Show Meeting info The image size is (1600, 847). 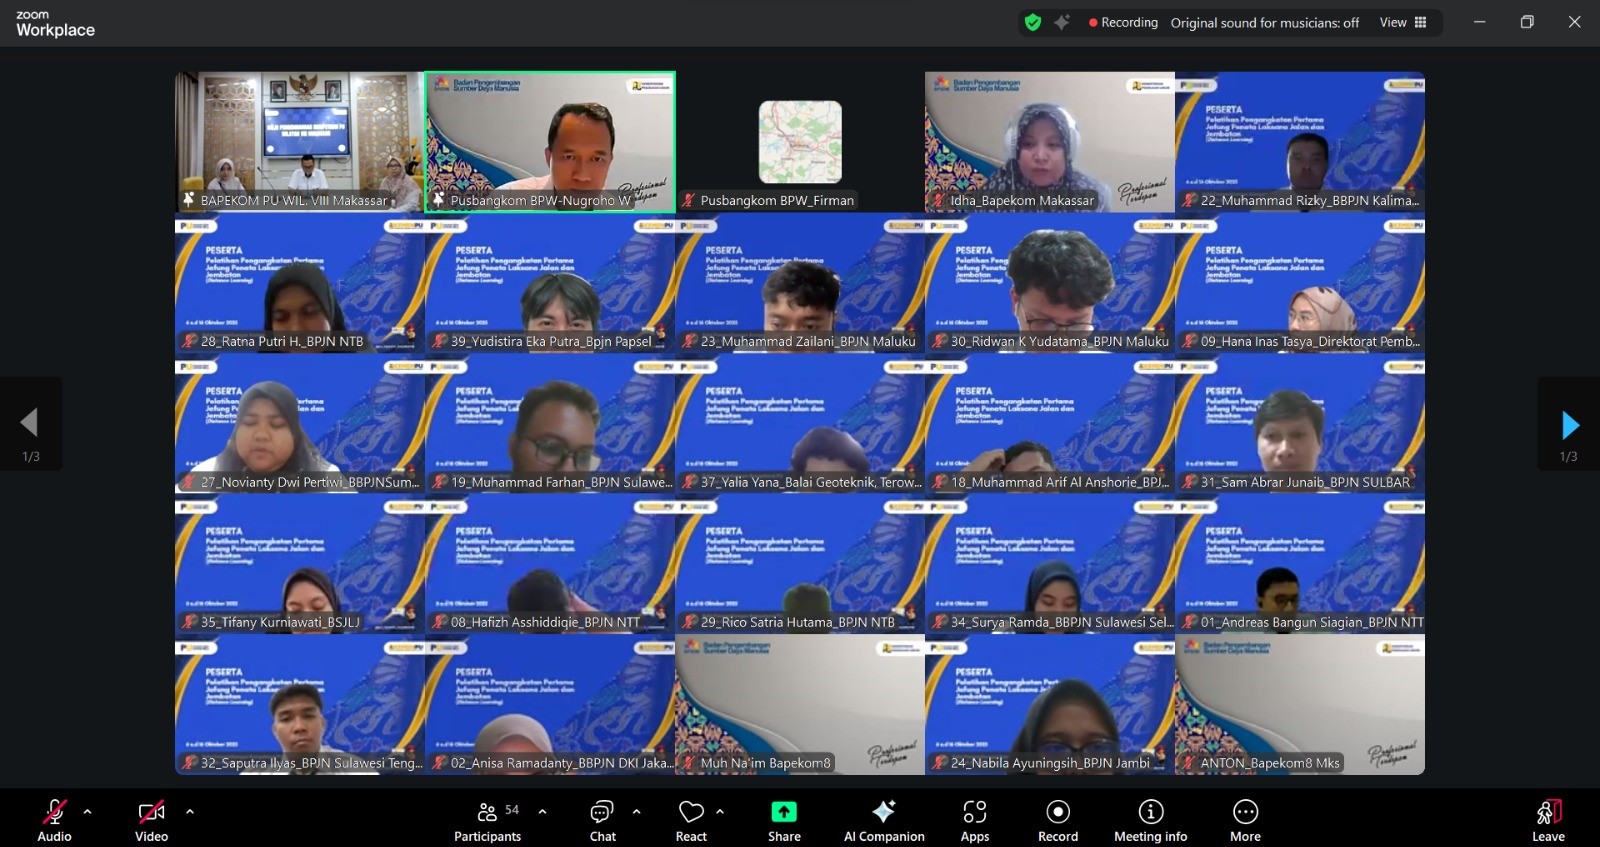(1150, 820)
